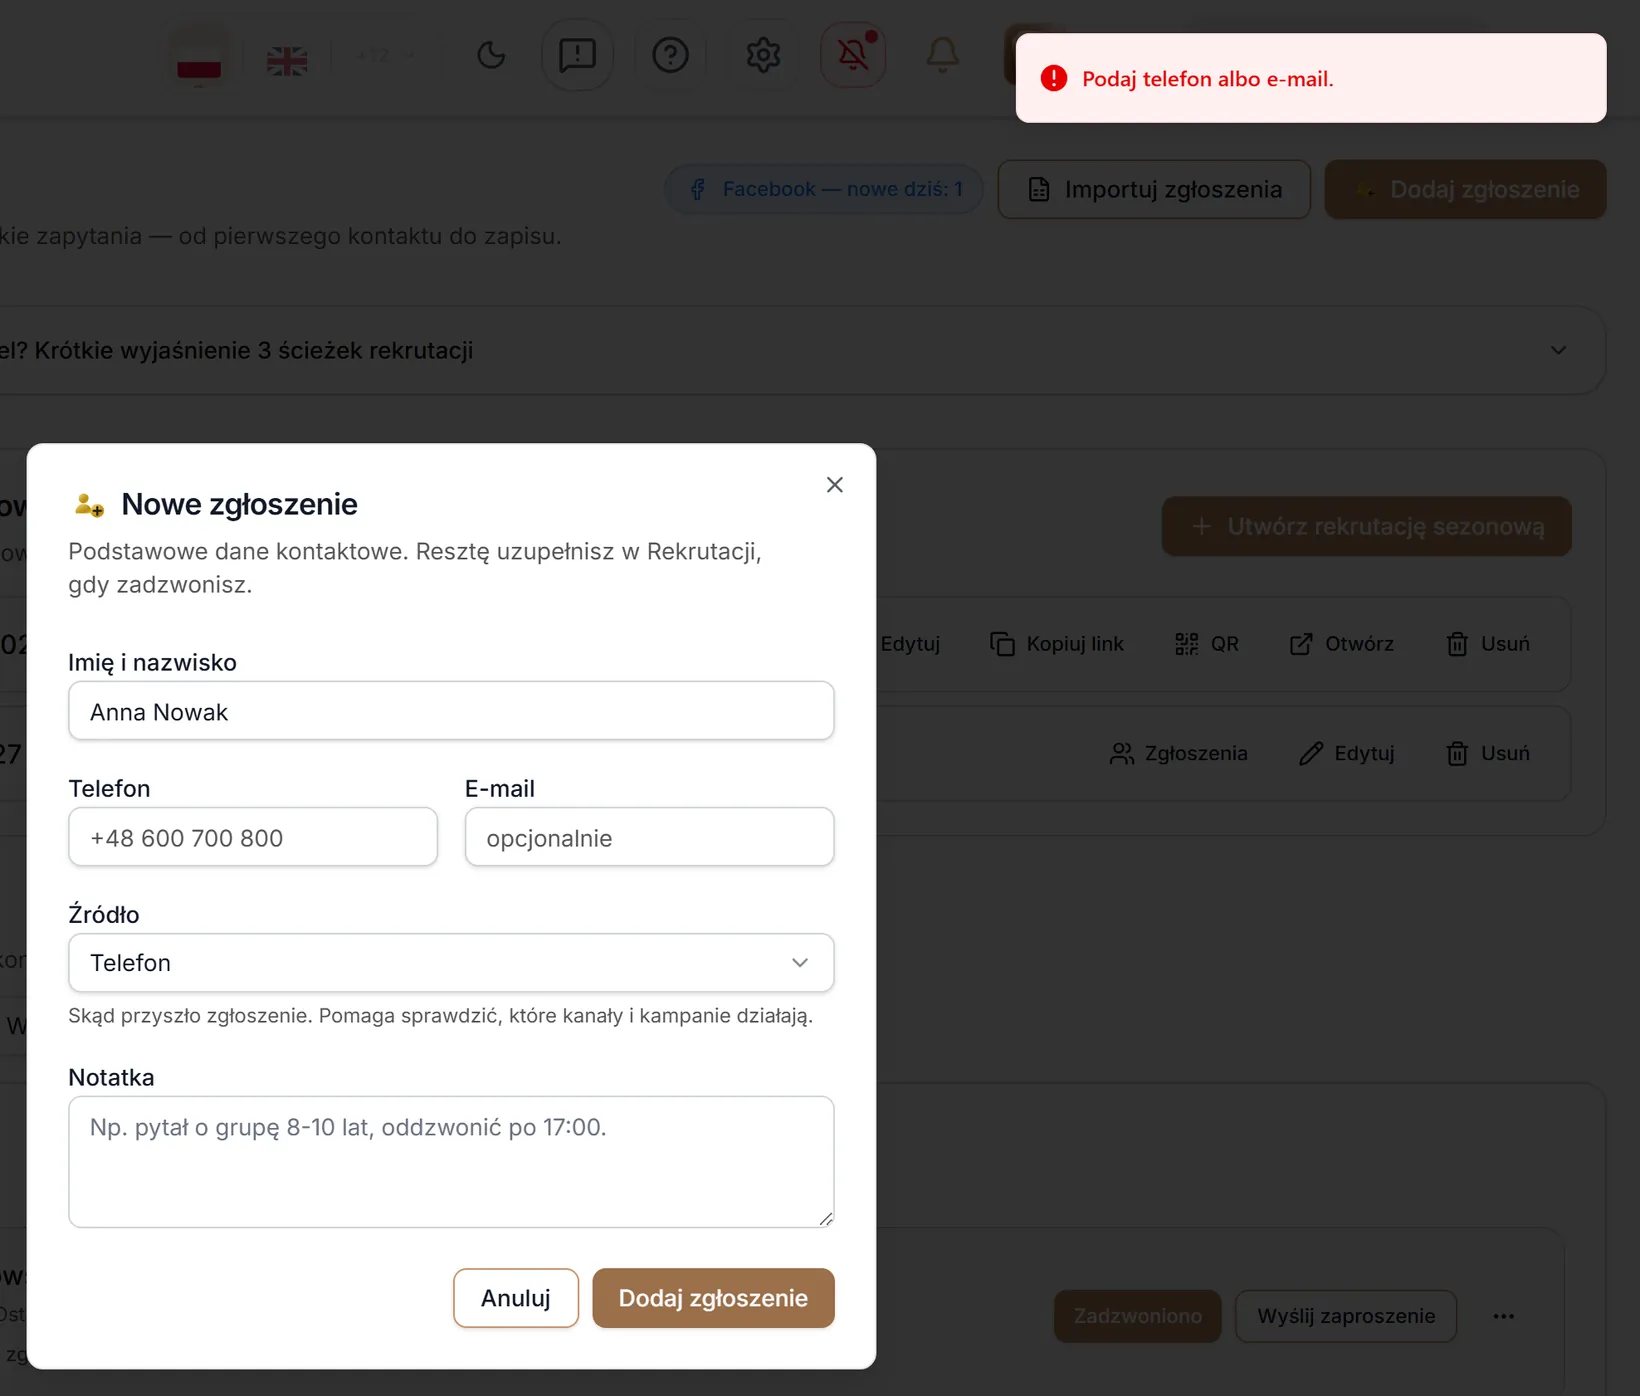The width and height of the screenshot is (1640, 1396).
Task: Close the Nowe zgłoszenie dialog
Action: (x=835, y=485)
